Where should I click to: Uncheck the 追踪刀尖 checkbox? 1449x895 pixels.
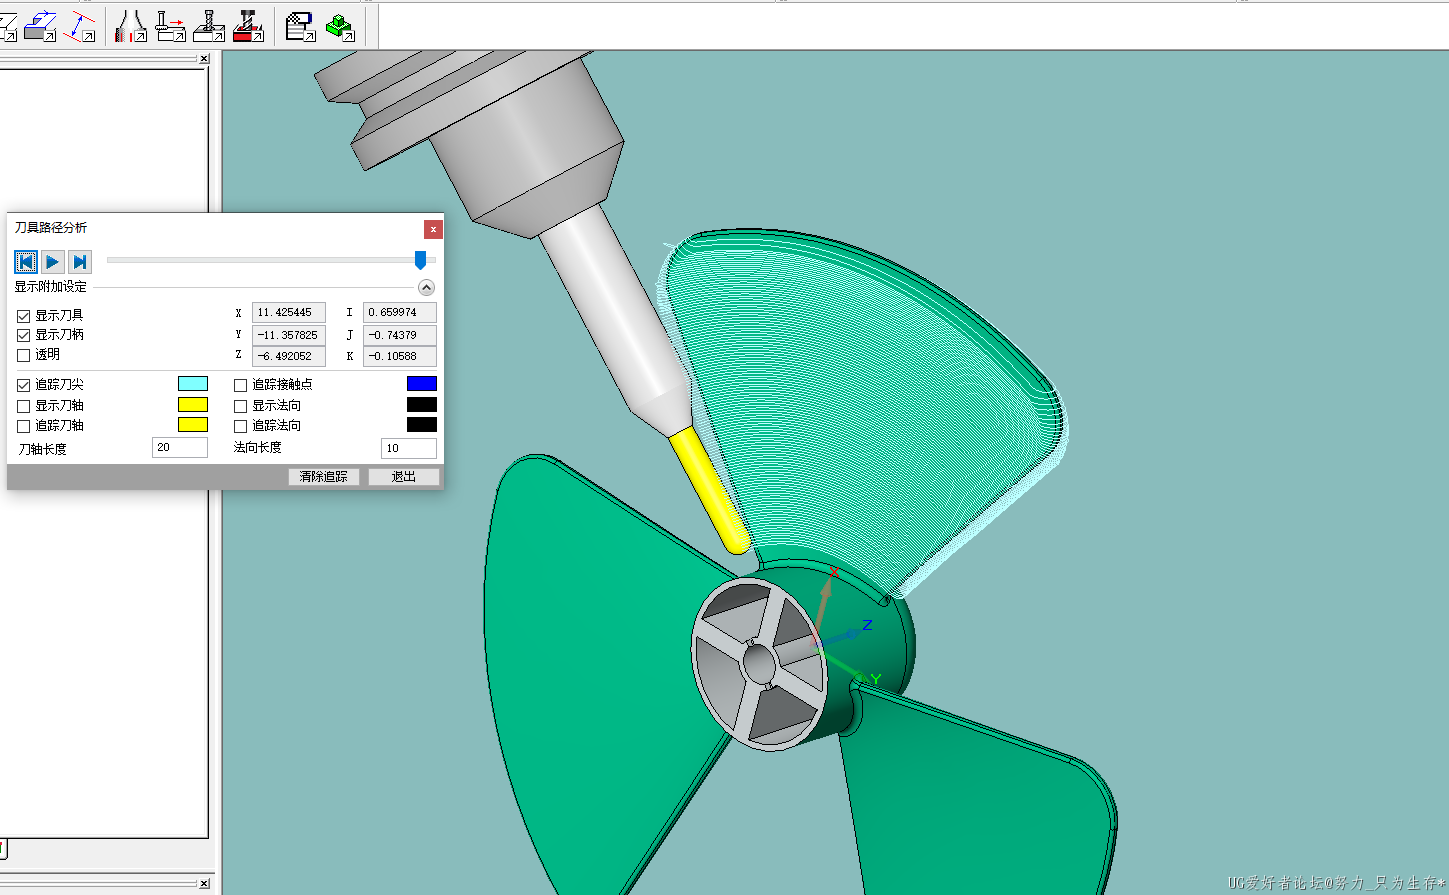pyautogui.click(x=24, y=385)
